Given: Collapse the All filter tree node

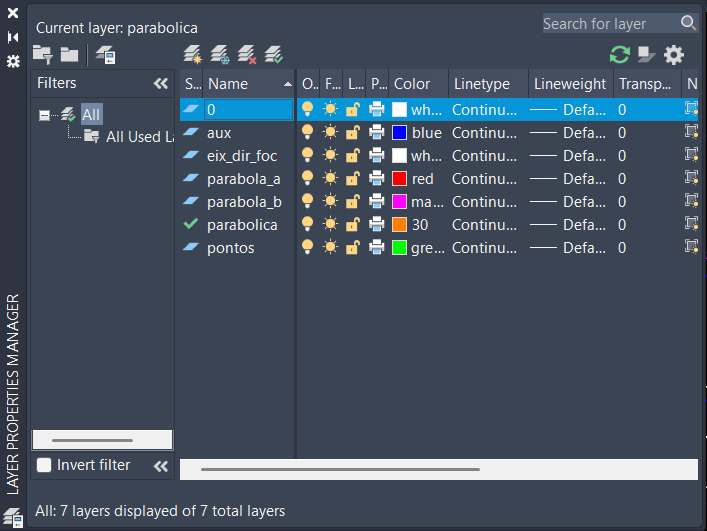Looking at the screenshot, I should 44,115.
